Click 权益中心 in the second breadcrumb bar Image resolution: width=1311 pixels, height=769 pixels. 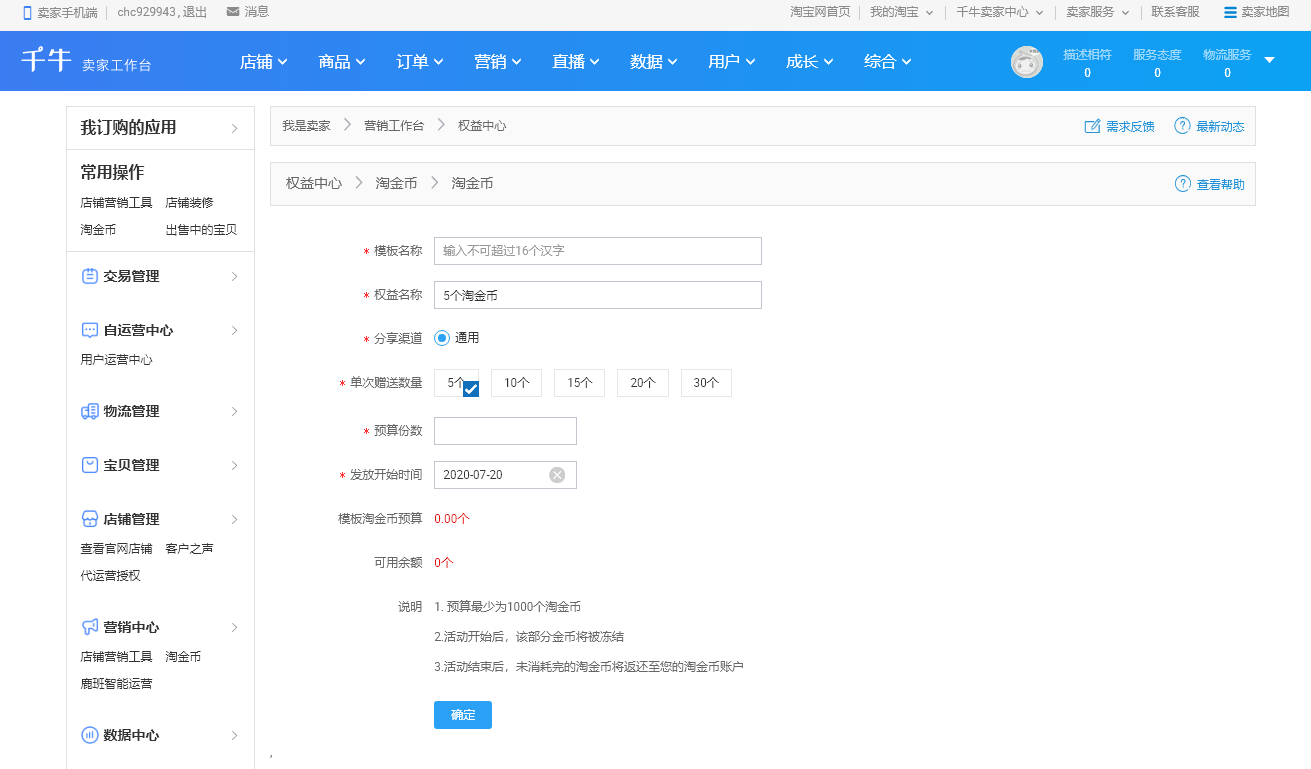tap(314, 184)
